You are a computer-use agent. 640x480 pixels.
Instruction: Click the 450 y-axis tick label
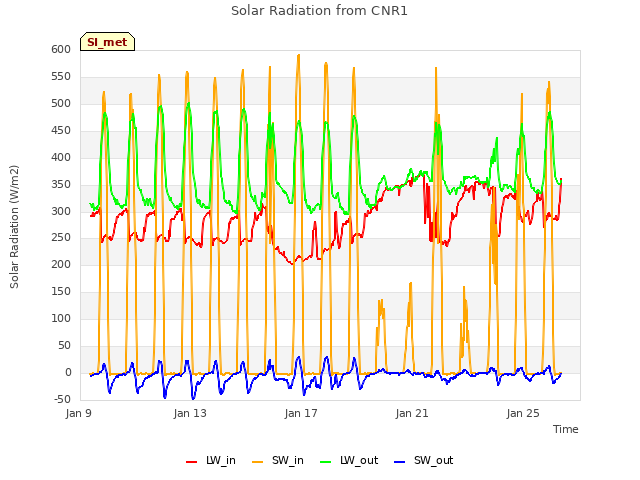[x=61, y=130]
